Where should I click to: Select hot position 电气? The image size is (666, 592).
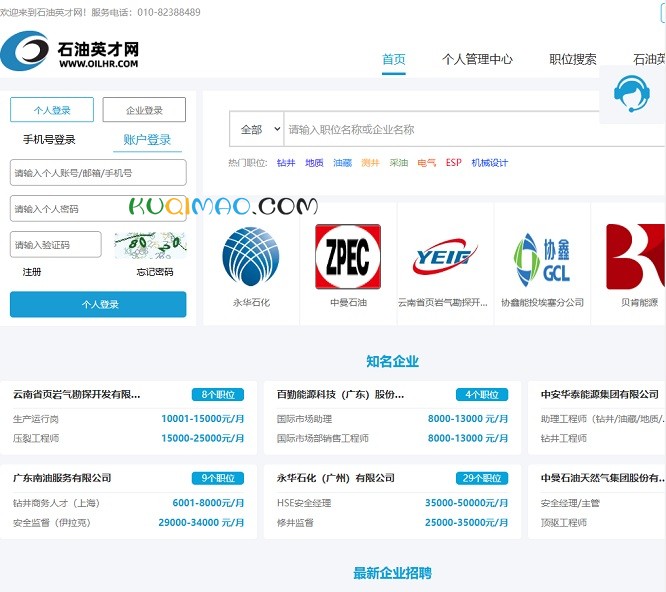426,163
